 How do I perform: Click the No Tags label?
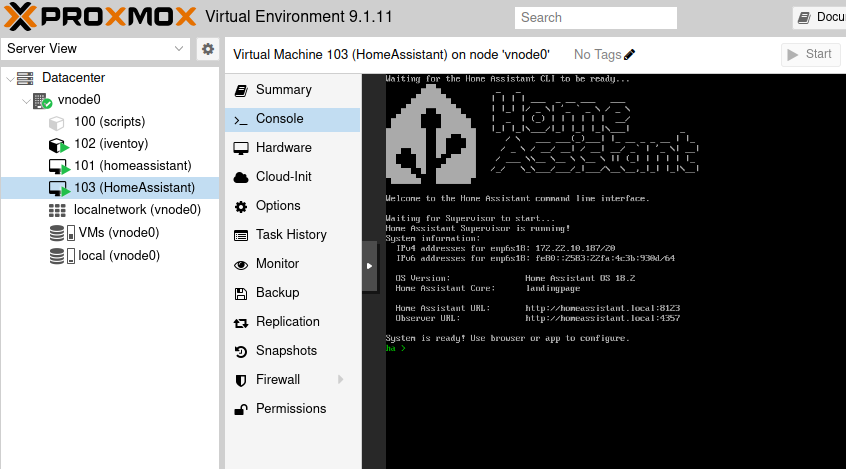tap(598, 55)
